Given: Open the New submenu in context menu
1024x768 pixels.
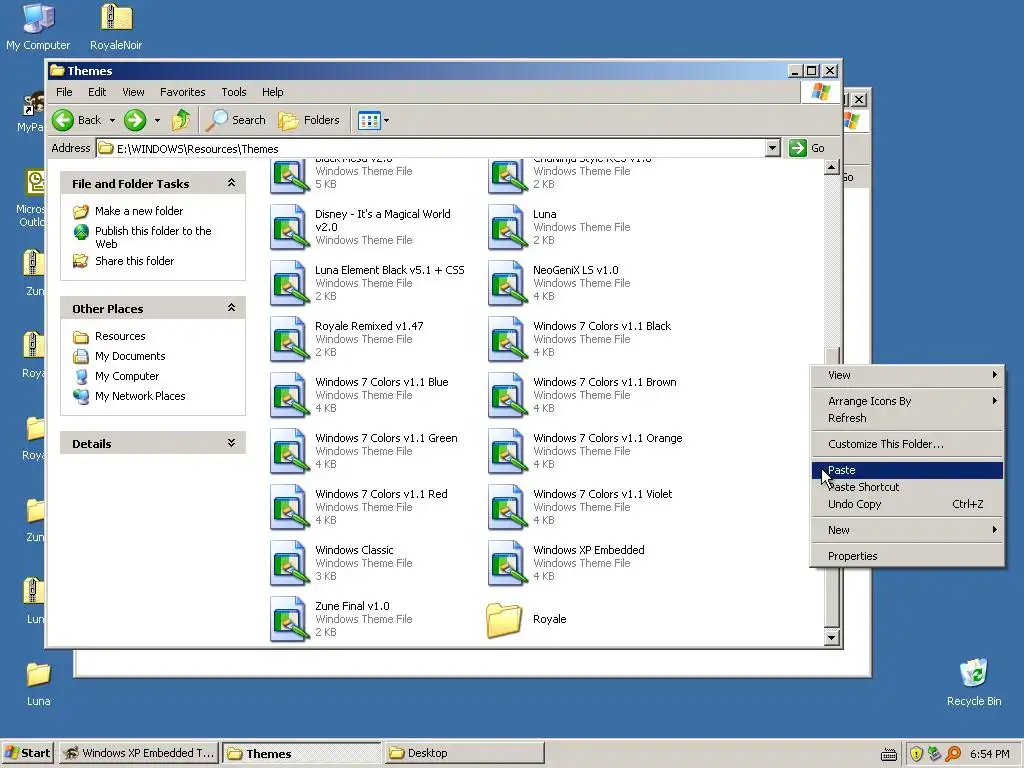Looking at the screenshot, I should coord(907,530).
